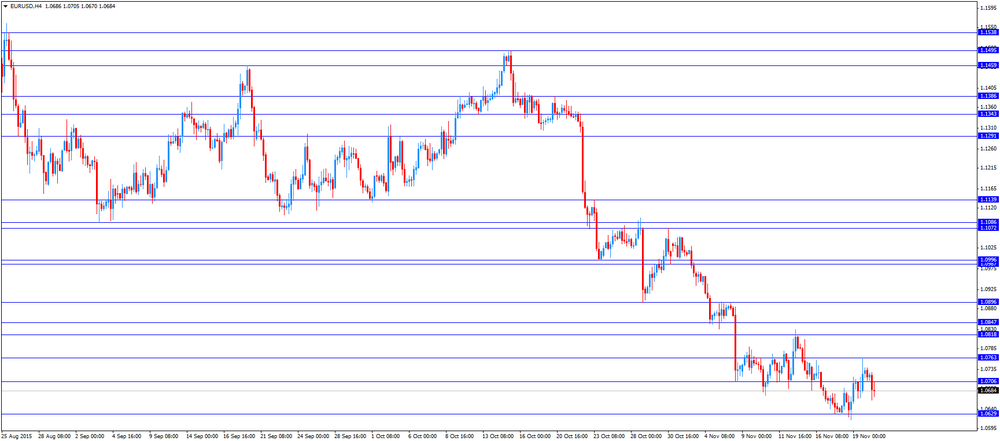The height and width of the screenshot is (441, 1000).
Task: Click the current price 1.0684 label
Action: pos(988,391)
